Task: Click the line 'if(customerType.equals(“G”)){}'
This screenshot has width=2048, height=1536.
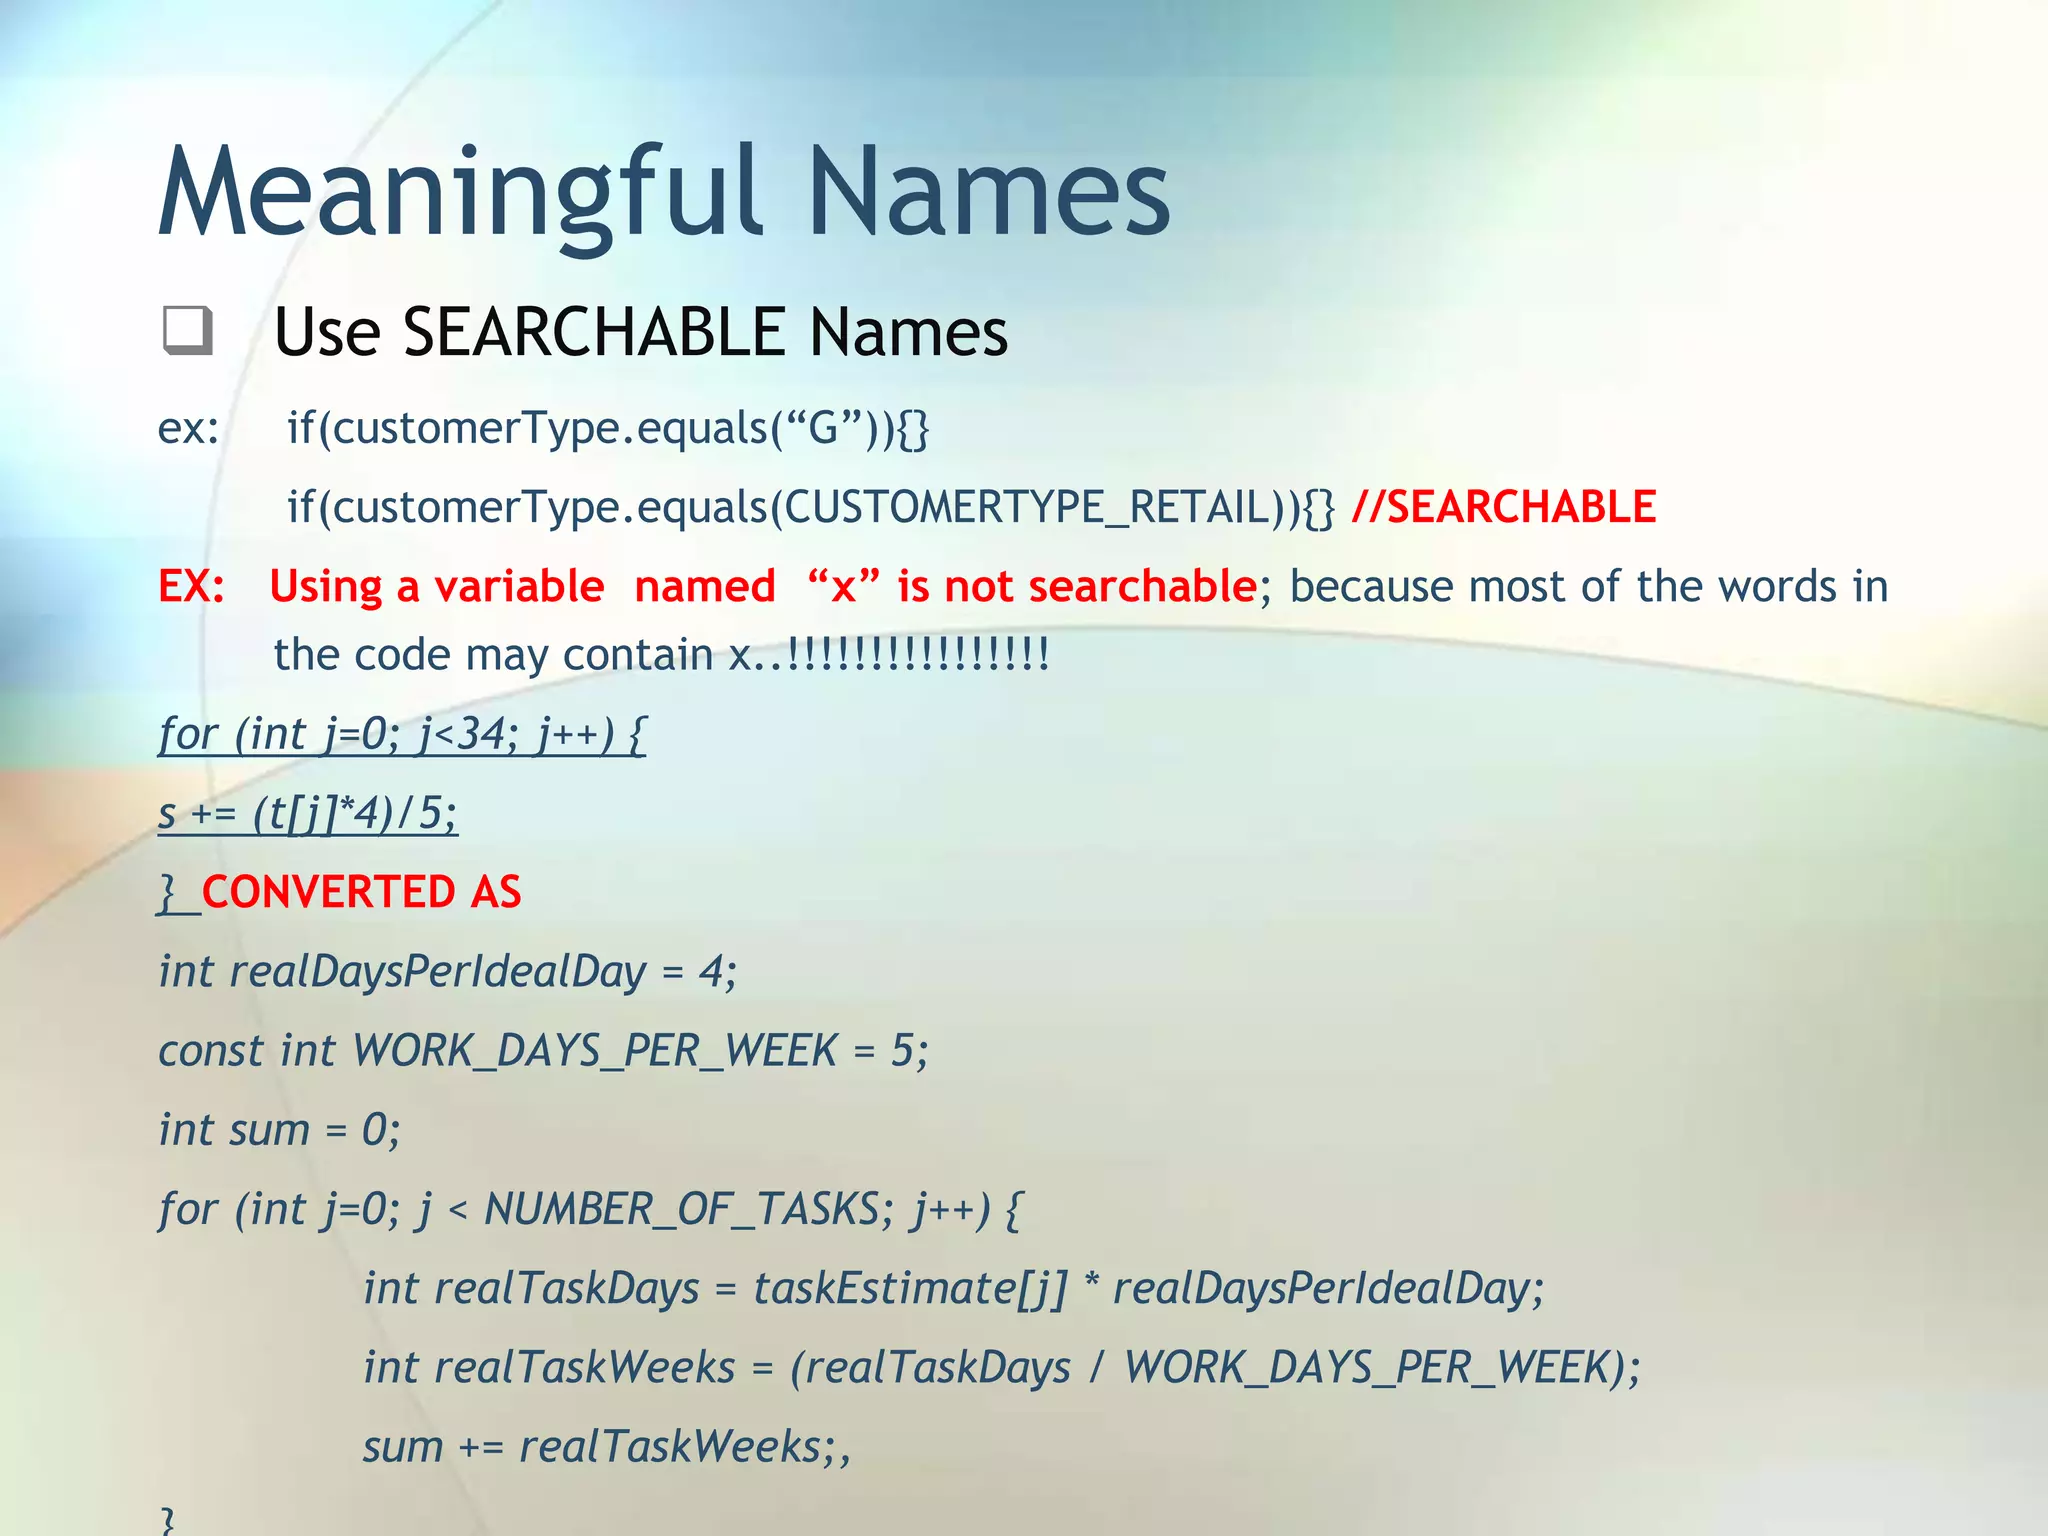Action: point(608,429)
